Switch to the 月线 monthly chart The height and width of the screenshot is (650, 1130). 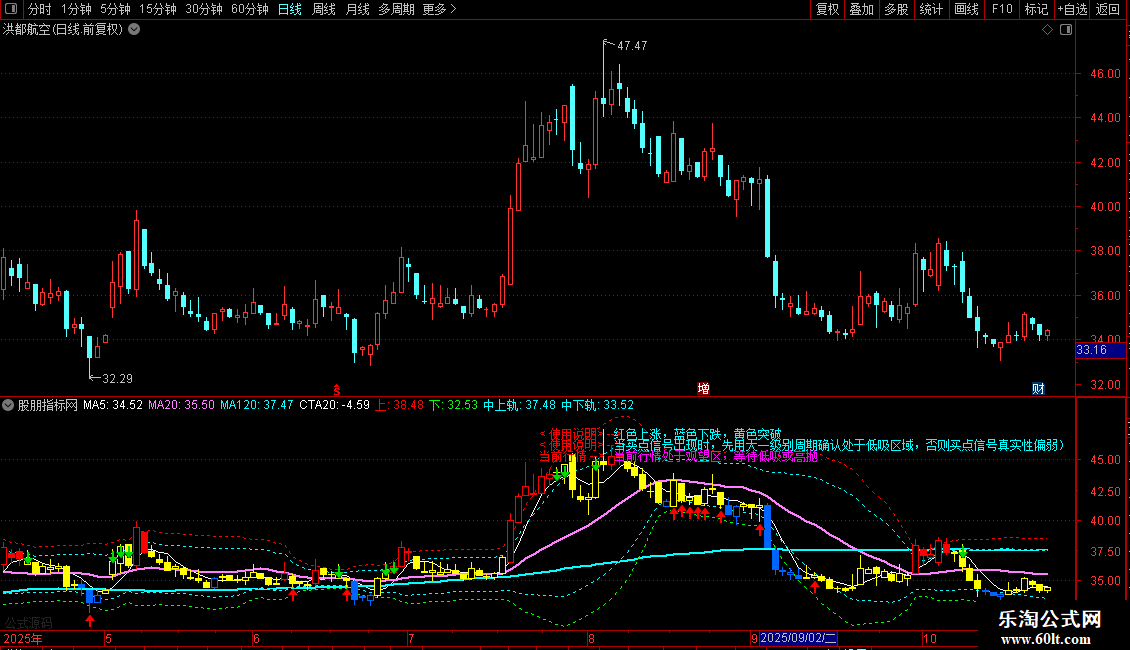tap(357, 9)
